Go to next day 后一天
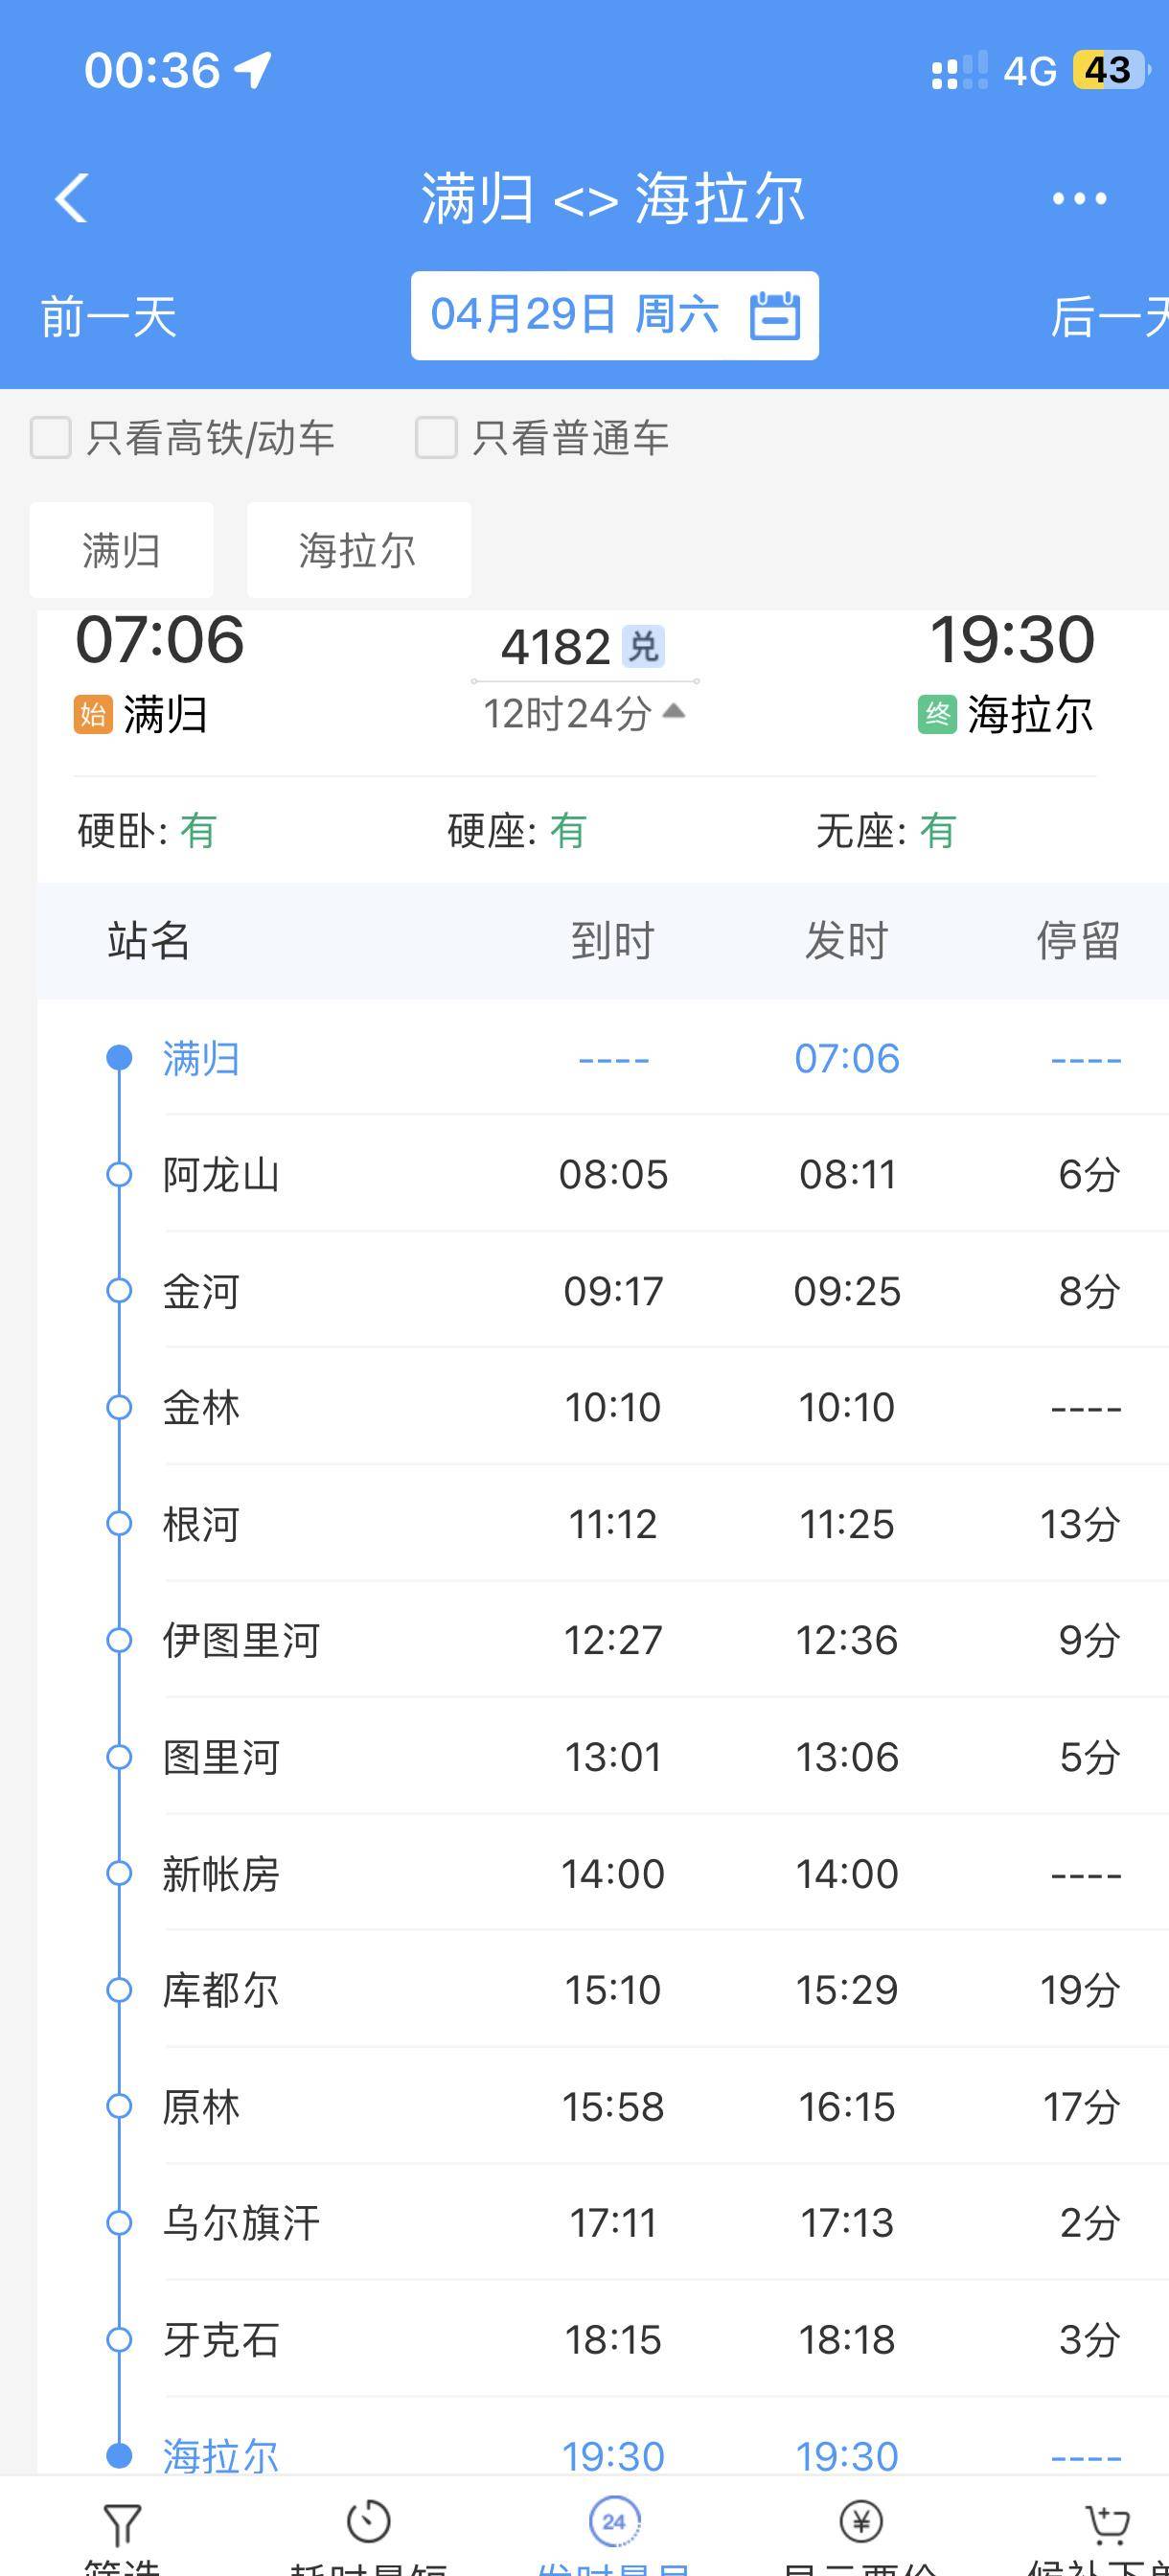This screenshot has height=2576, width=1169. click(1108, 317)
